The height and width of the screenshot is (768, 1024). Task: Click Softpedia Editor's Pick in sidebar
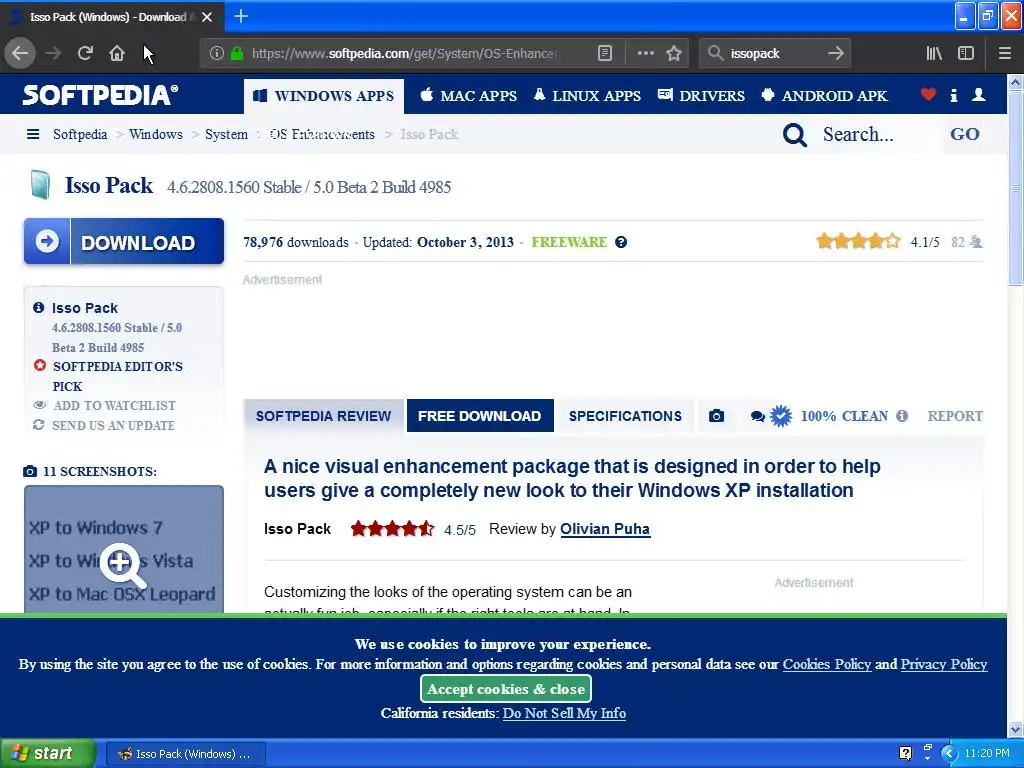click(x=118, y=376)
